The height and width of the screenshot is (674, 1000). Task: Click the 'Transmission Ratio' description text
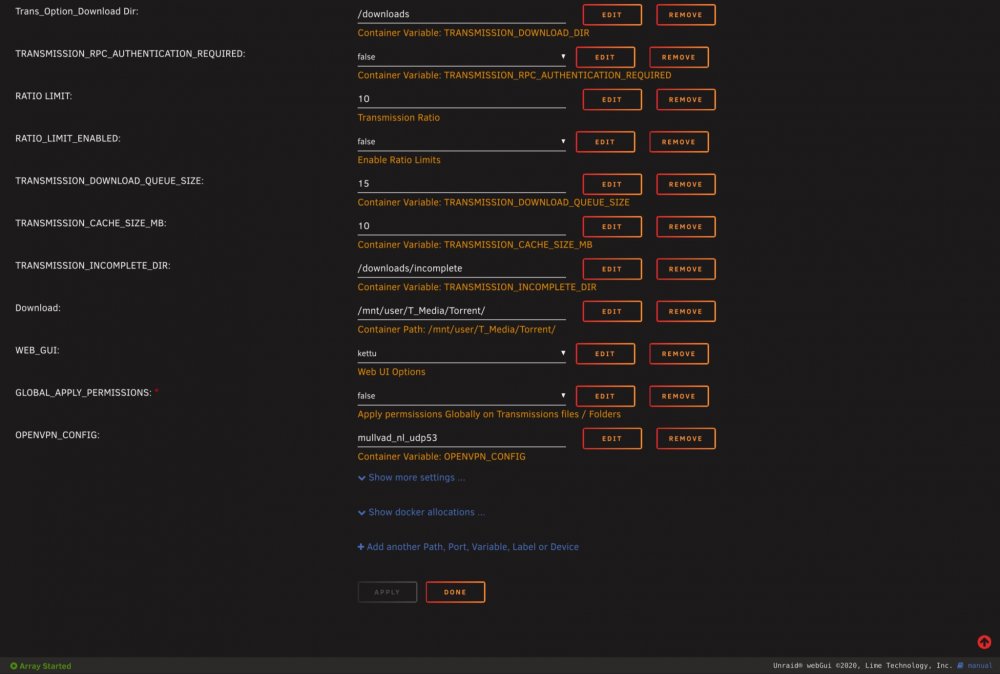tap(399, 117)
